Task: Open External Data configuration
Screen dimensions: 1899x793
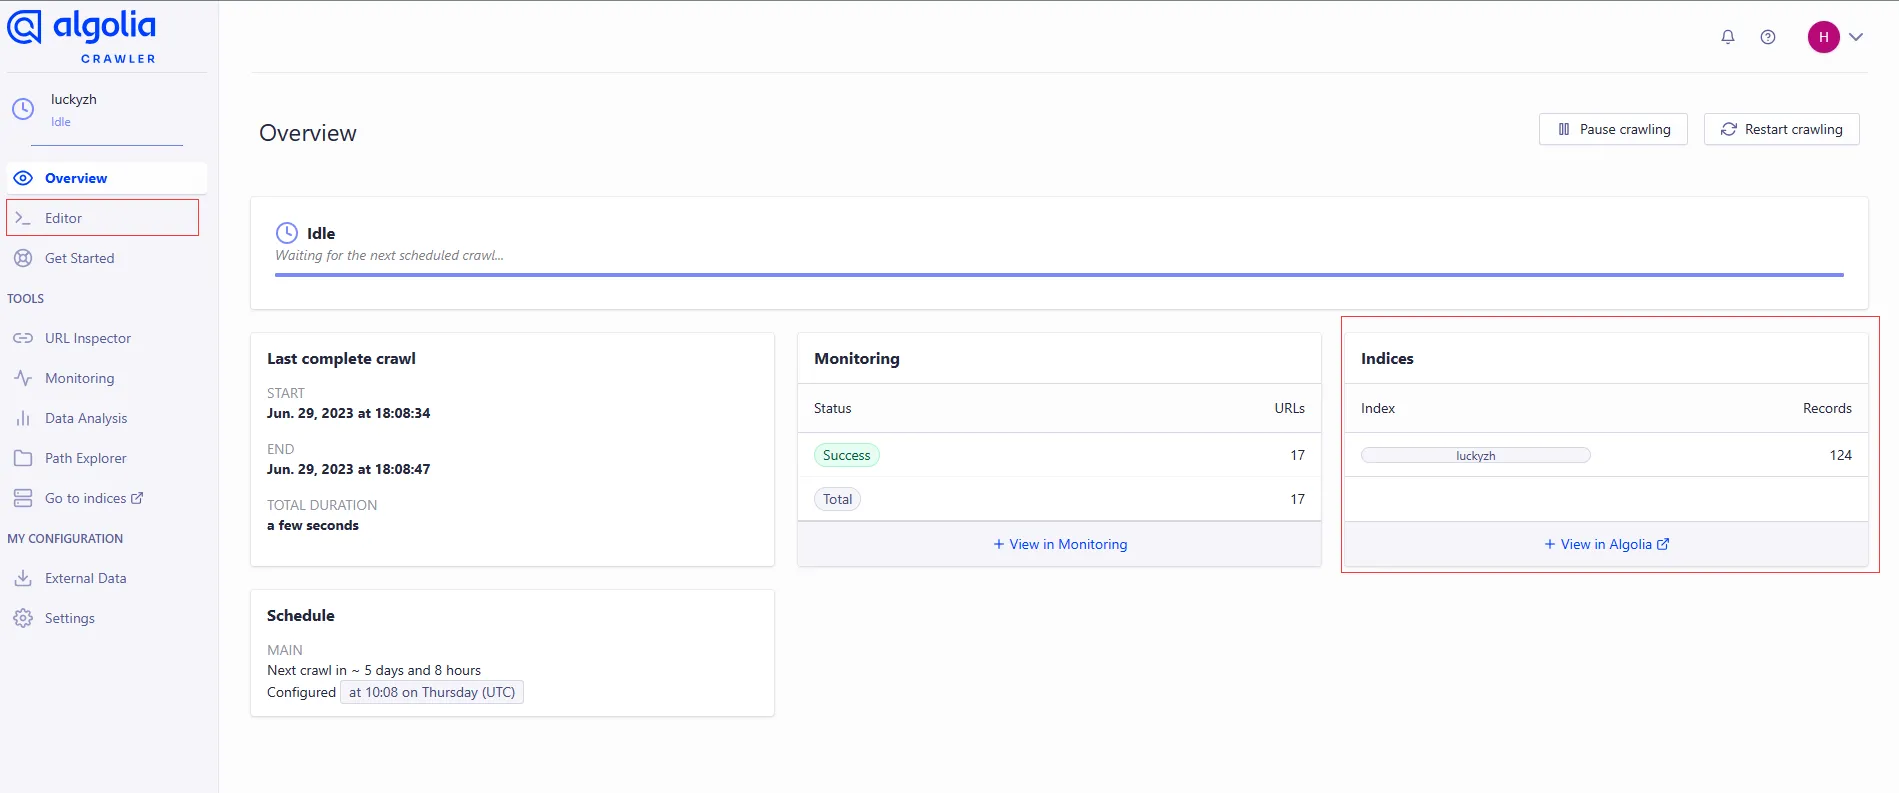Action: click(x=107, y=578)
